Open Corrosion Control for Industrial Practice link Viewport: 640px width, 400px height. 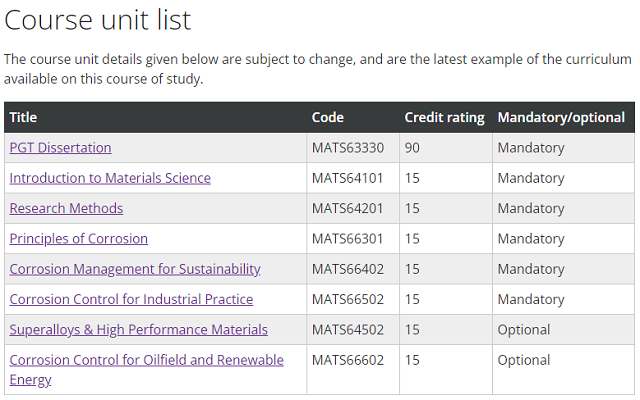click(x=131, y=299)
